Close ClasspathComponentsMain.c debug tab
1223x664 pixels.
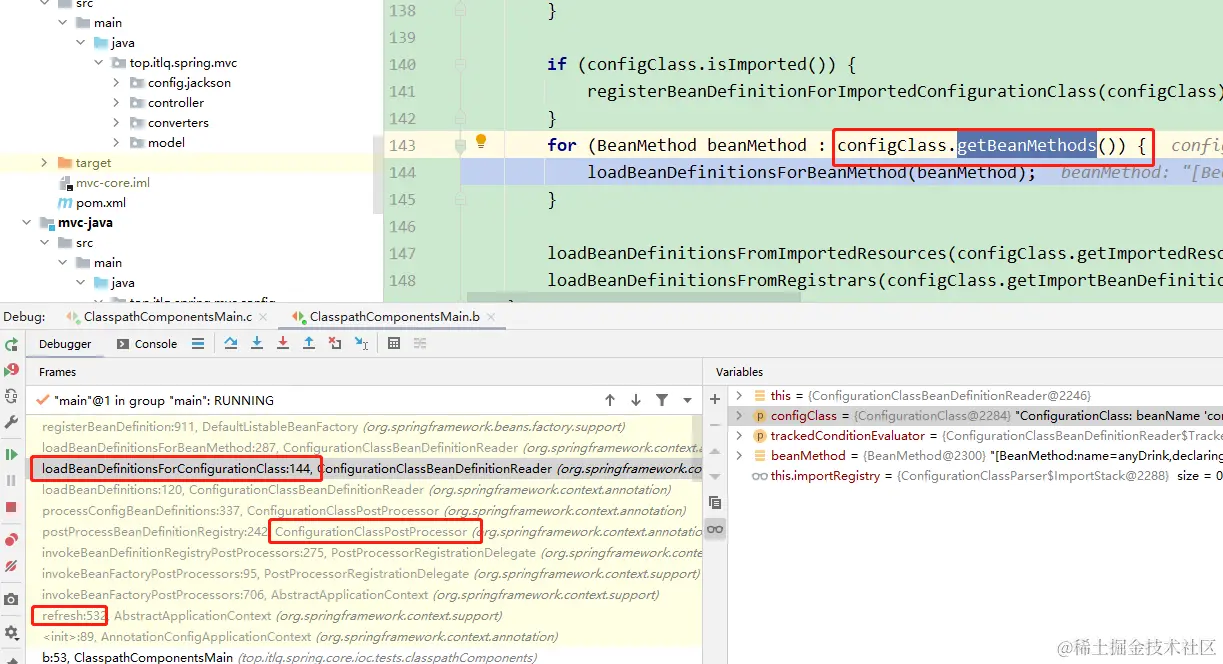coord(264,317)
